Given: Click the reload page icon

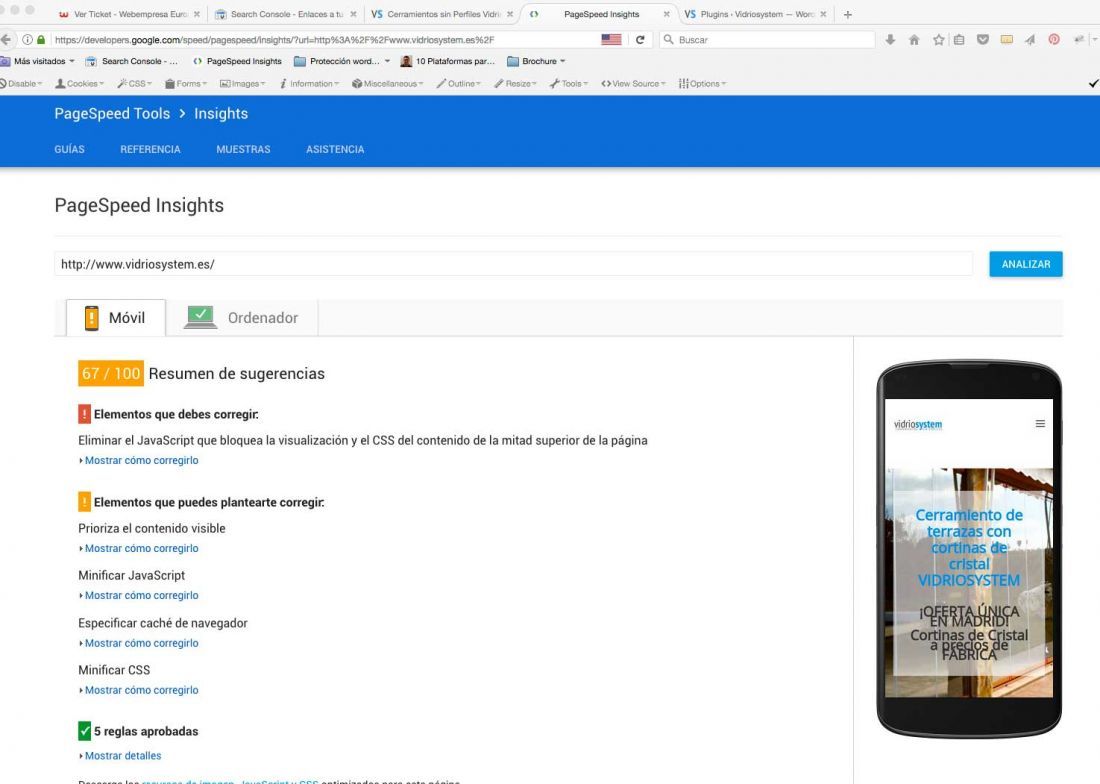Looking at the screenshot, I should pyautogui.click(x=640, y=40).
